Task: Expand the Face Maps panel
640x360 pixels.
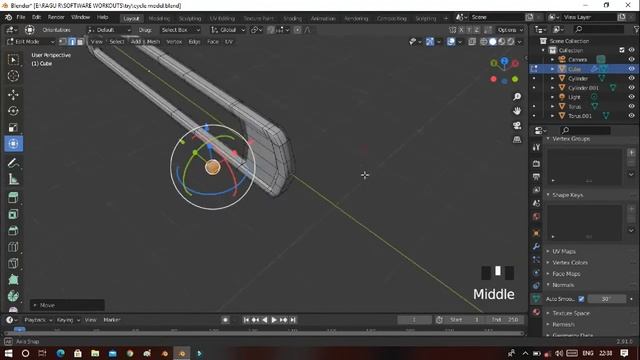Action: [x=566, y=274]
